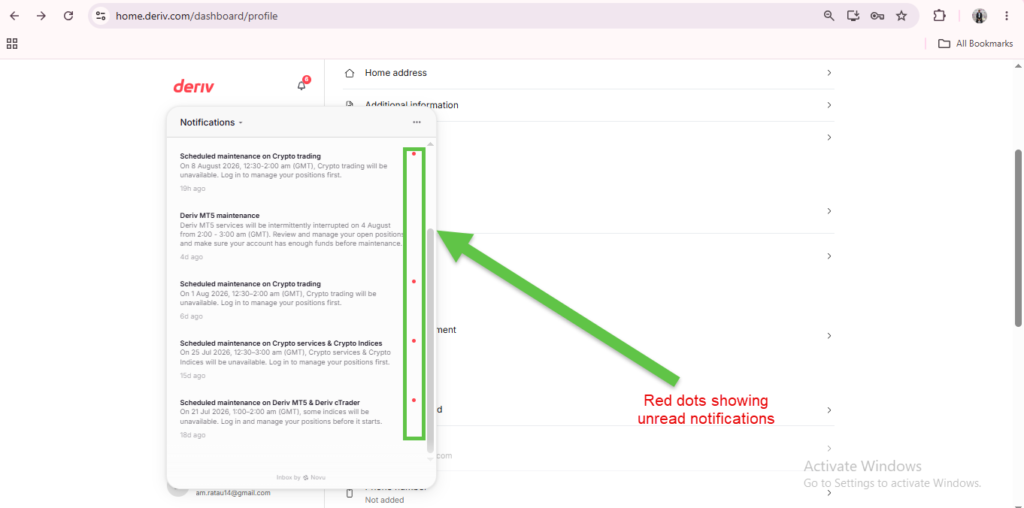Image resolution: width=1024 pixels, height=508 pixels.
Task: Open the apps grid icon in bookmarks bar
Action: [x=12, y=44]
